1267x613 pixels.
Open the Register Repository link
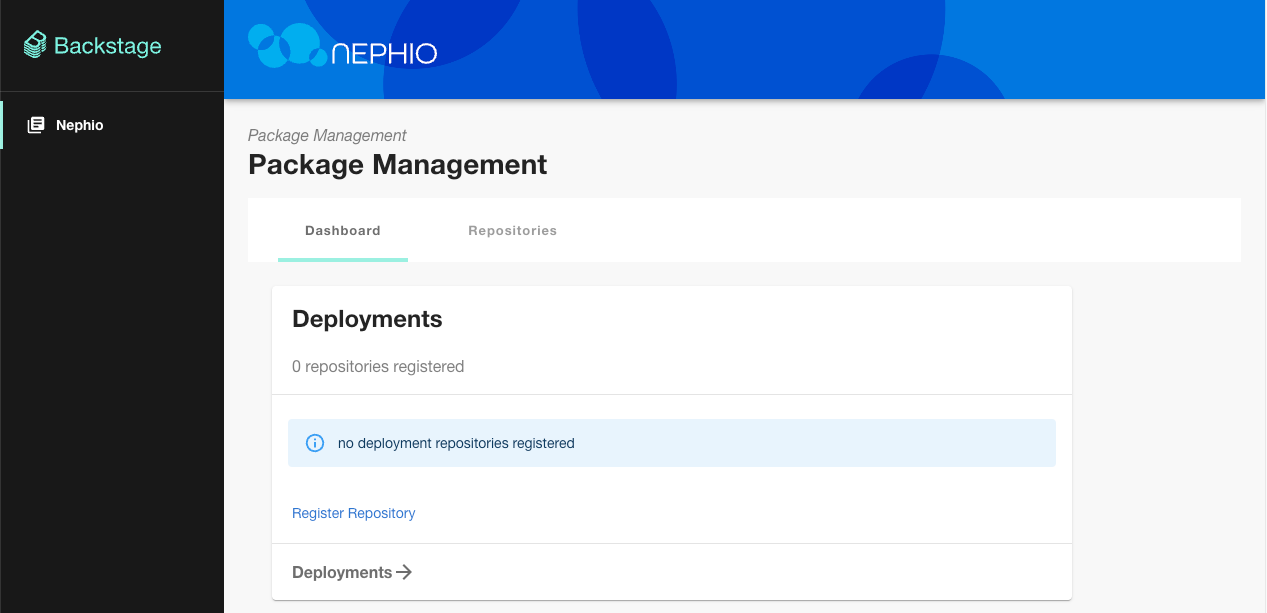tap(353, 512)
